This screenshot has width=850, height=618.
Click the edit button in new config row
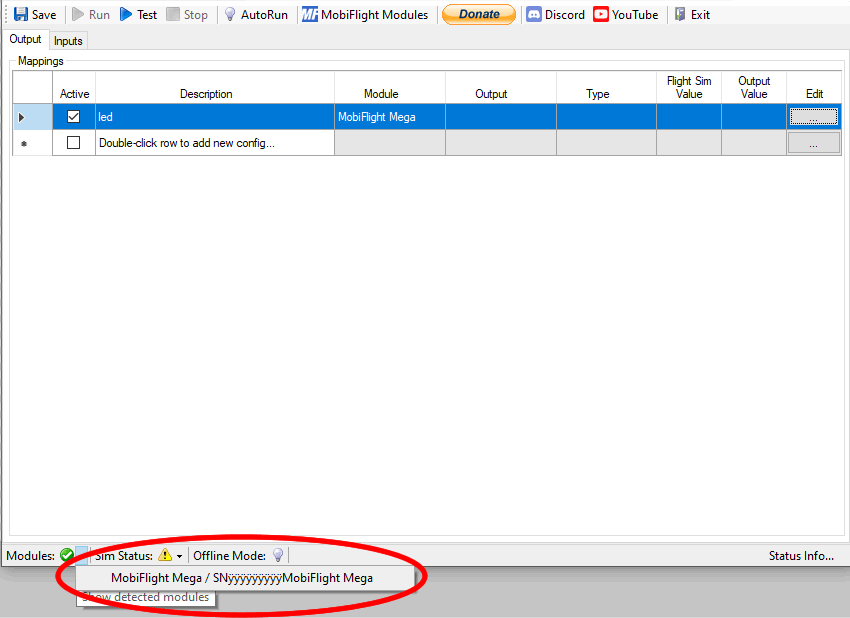[x=814, y=143]
